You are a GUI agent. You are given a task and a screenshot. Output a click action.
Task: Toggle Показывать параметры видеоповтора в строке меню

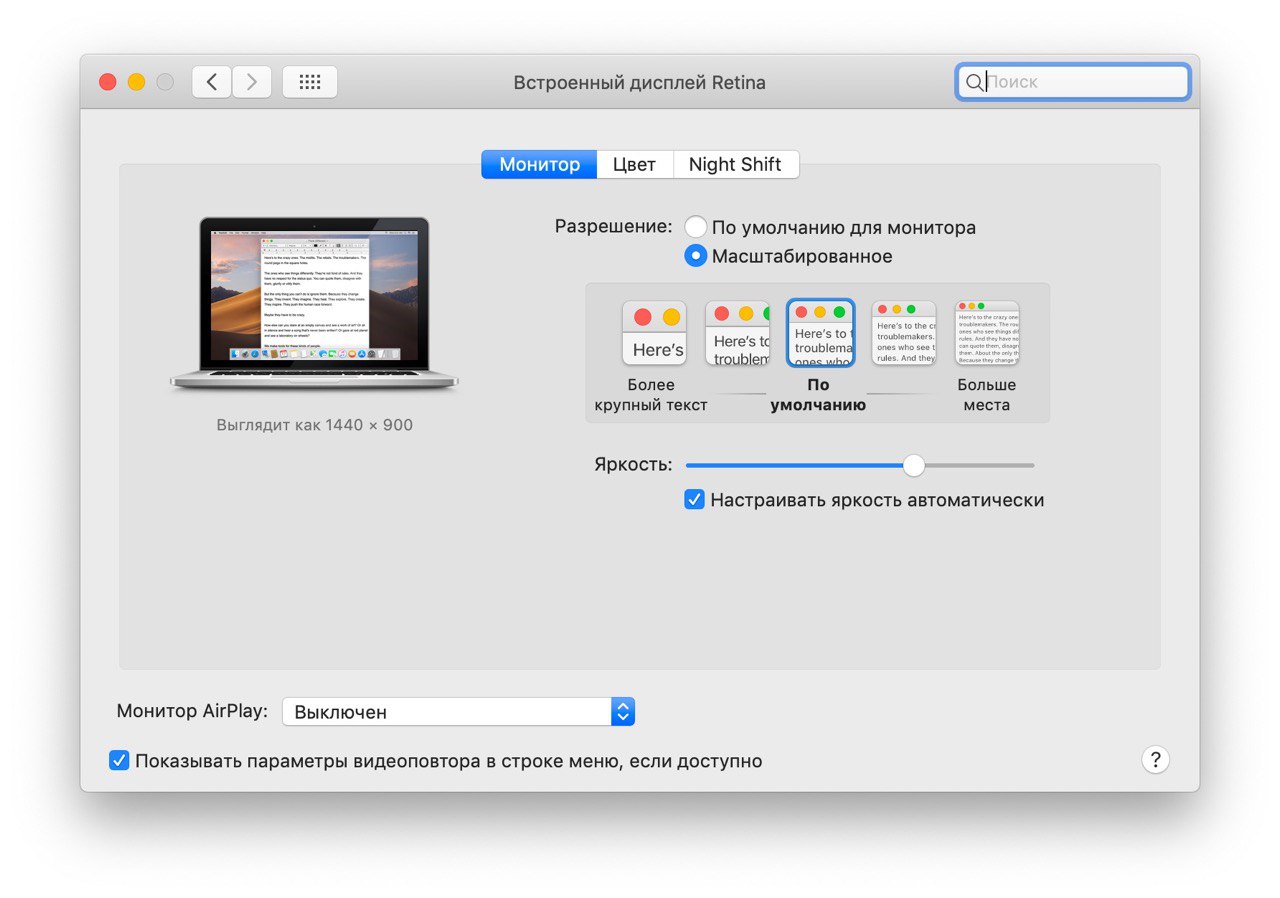(x=119, y=761)
